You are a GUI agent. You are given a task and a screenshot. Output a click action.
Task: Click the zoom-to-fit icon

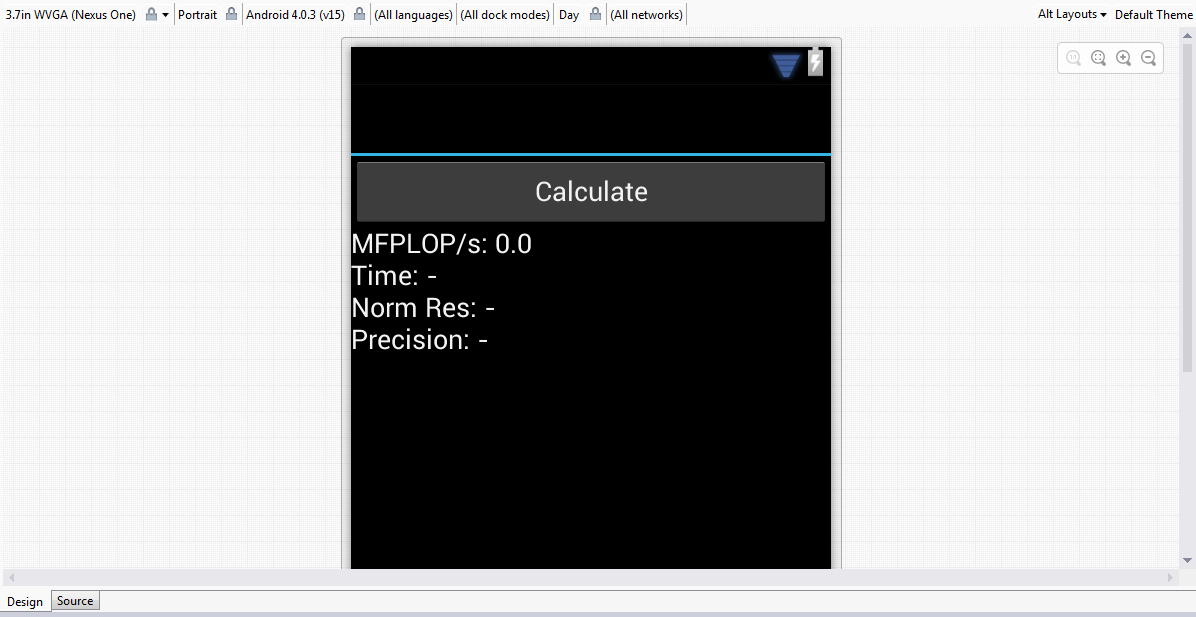click(1098, 57)
